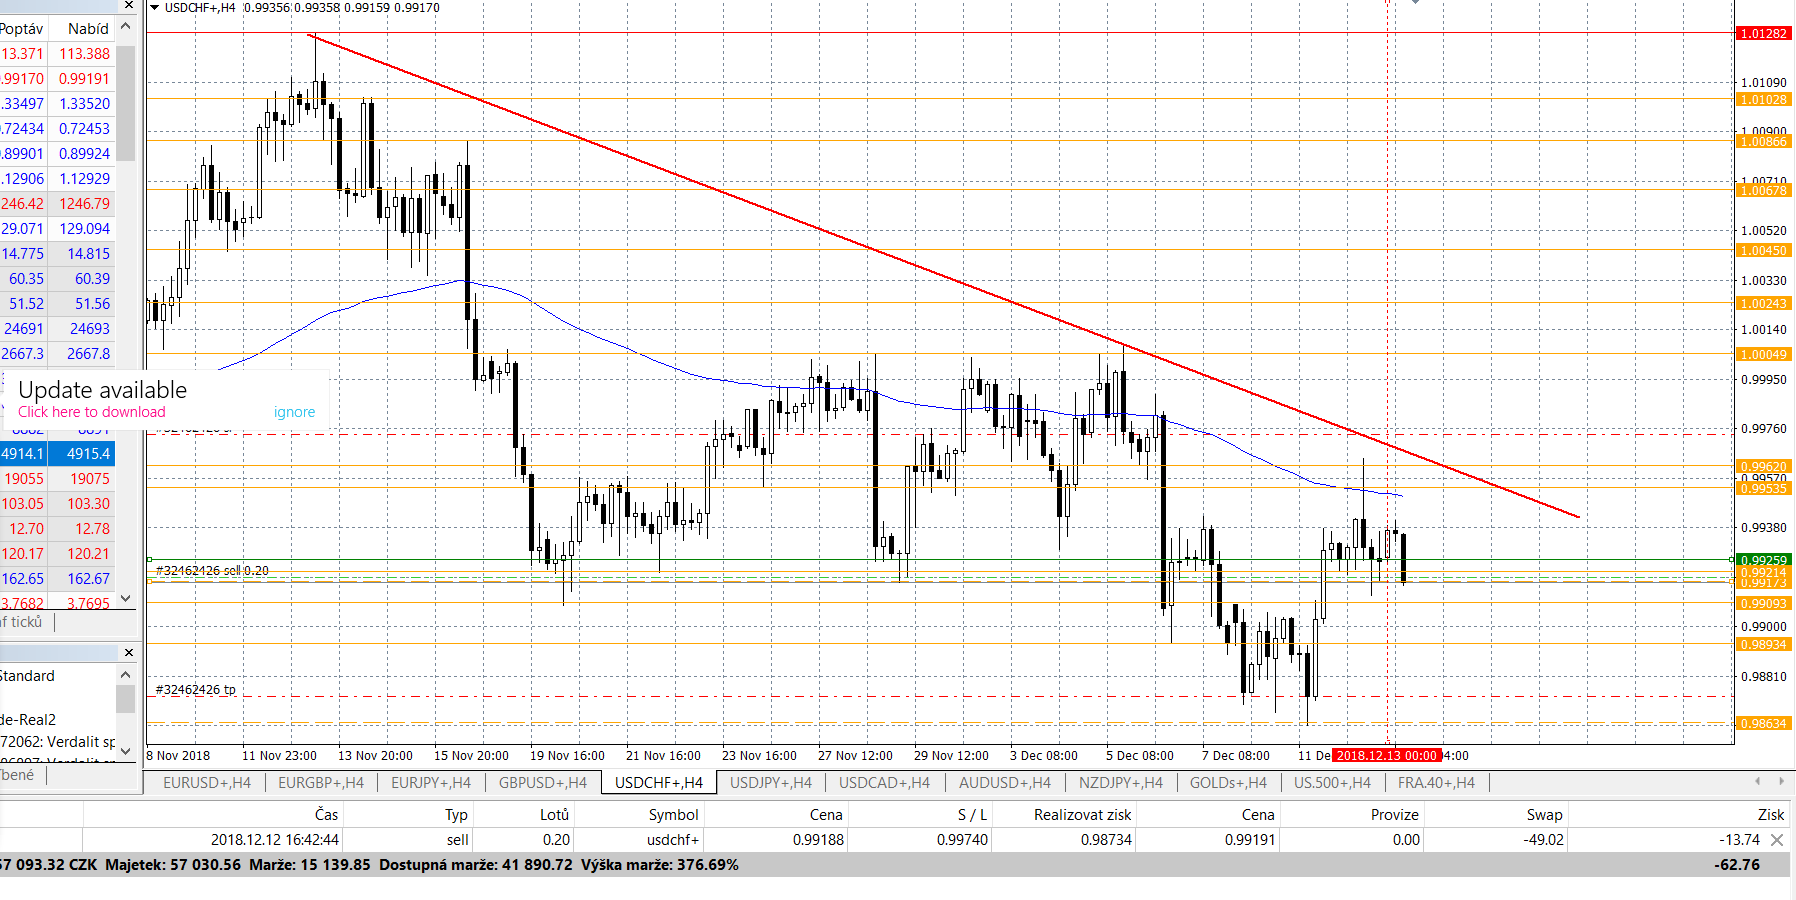This screenshot has height=900, width=1796.
Task: Click the orange 0.98634 price label
Action: pos(1764,723)
